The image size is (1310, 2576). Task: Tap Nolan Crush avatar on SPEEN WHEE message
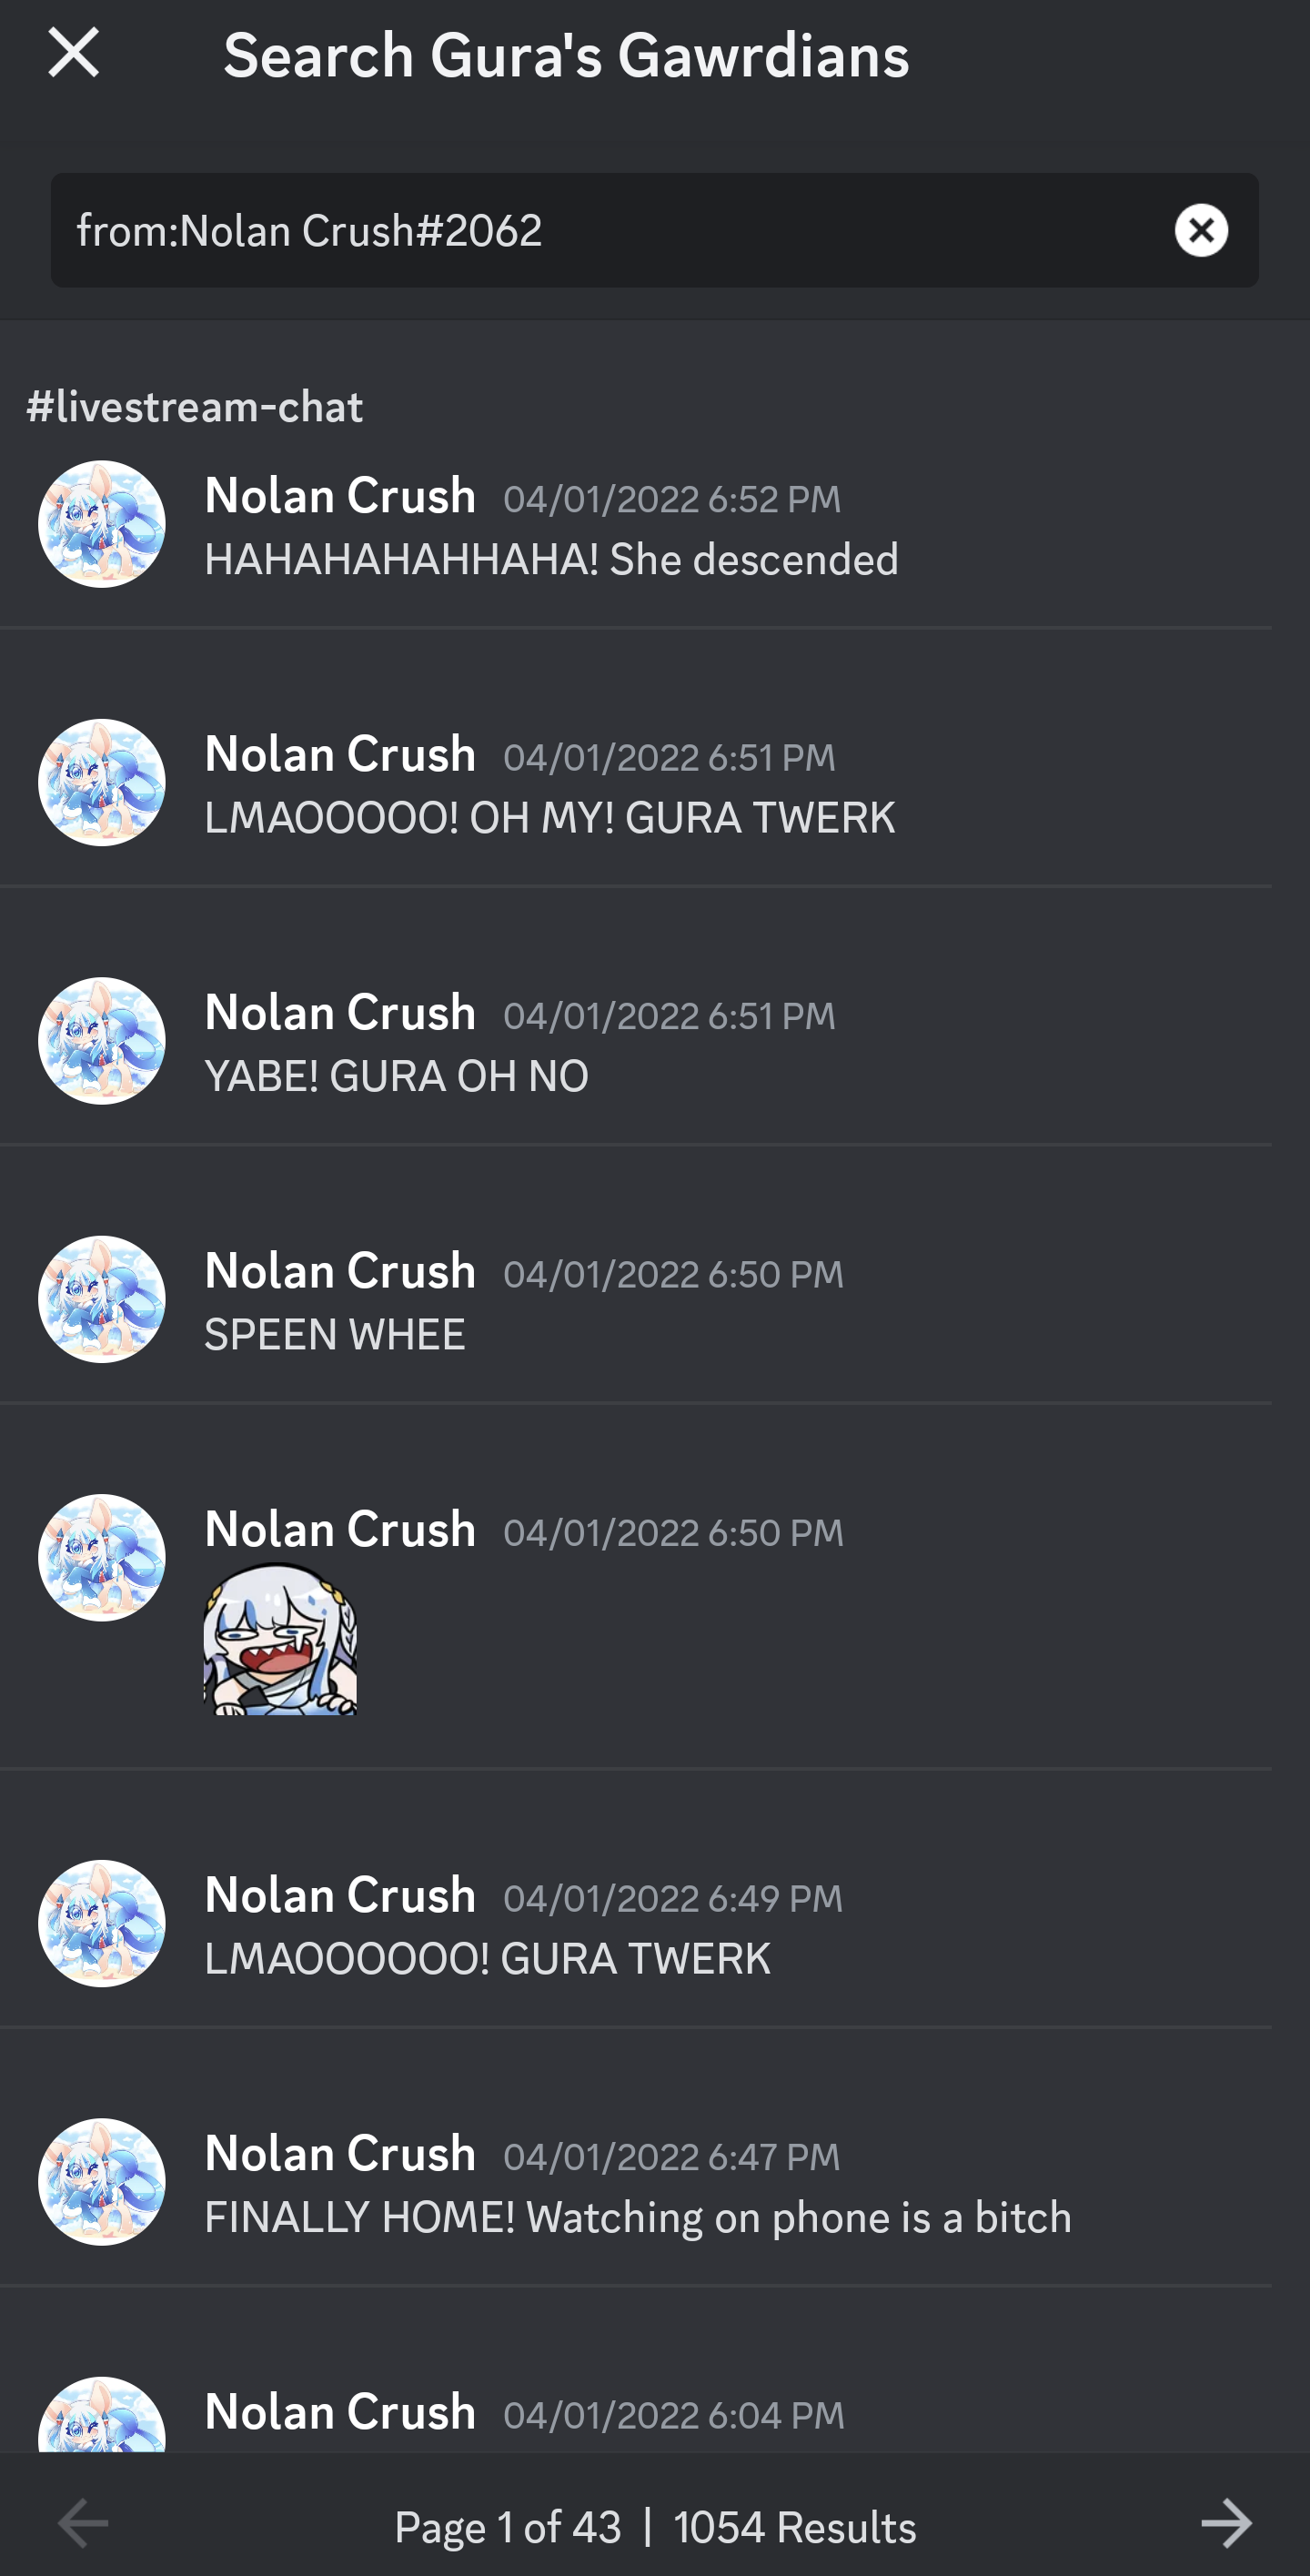(102, 1299)
